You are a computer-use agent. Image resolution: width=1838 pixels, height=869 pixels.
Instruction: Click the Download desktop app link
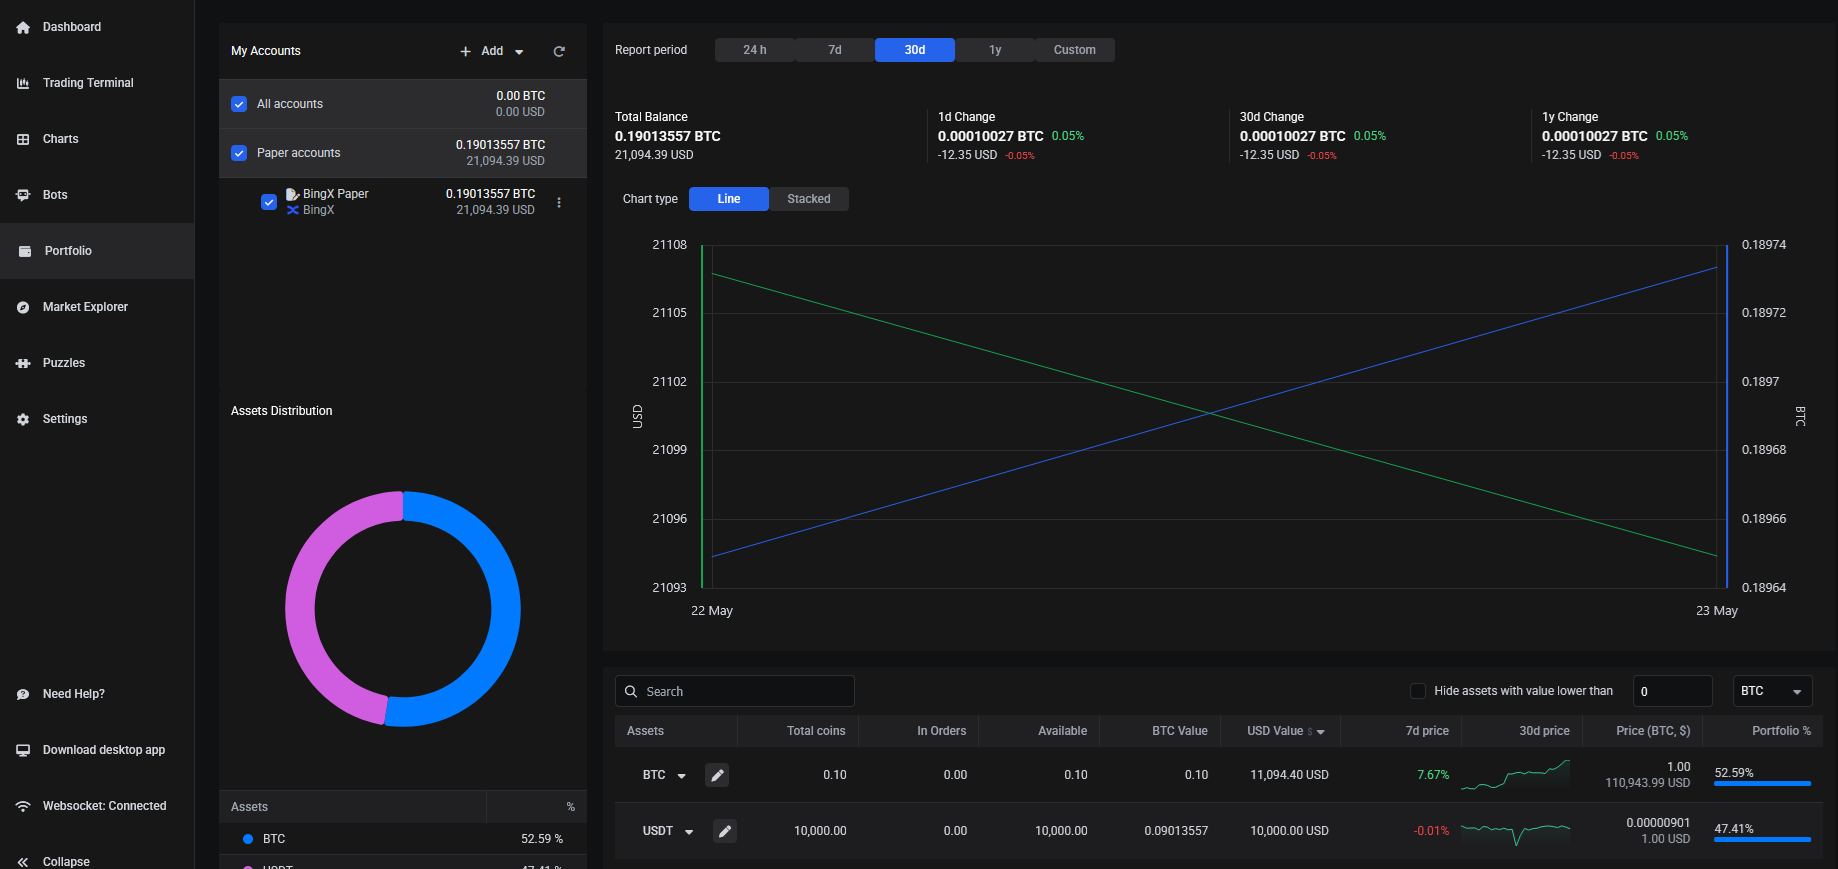coord(104,750)
